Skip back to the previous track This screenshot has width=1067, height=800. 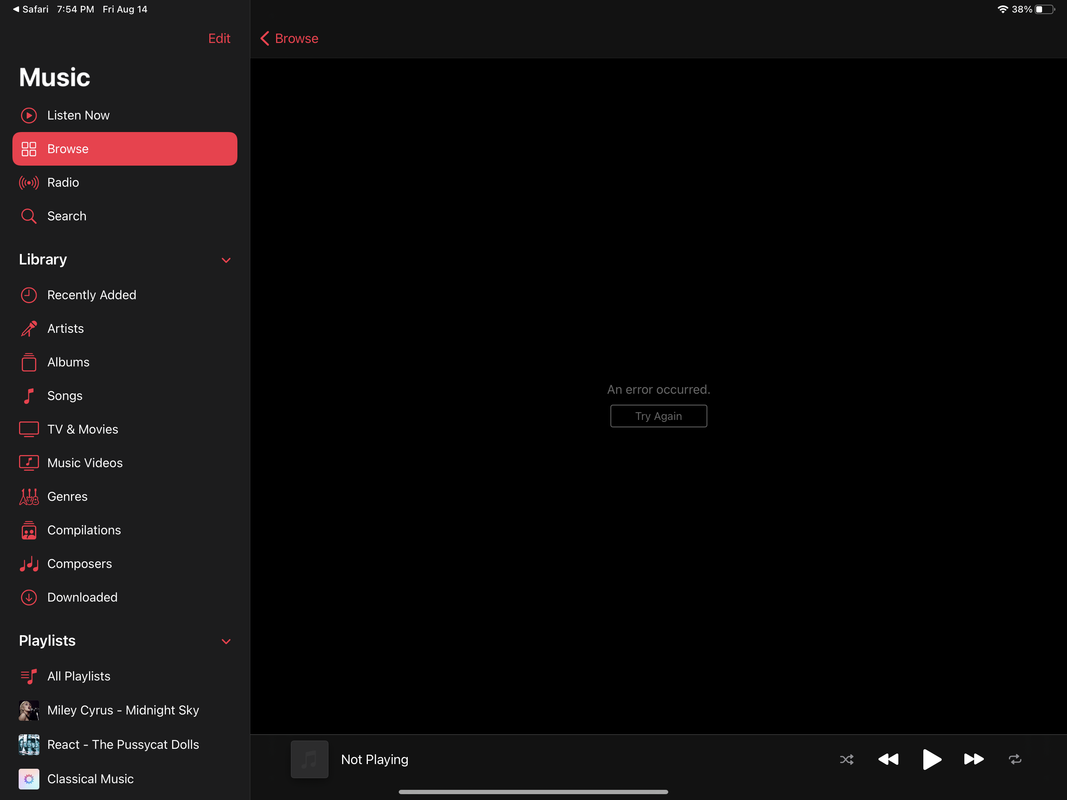(x=888, y=759)
